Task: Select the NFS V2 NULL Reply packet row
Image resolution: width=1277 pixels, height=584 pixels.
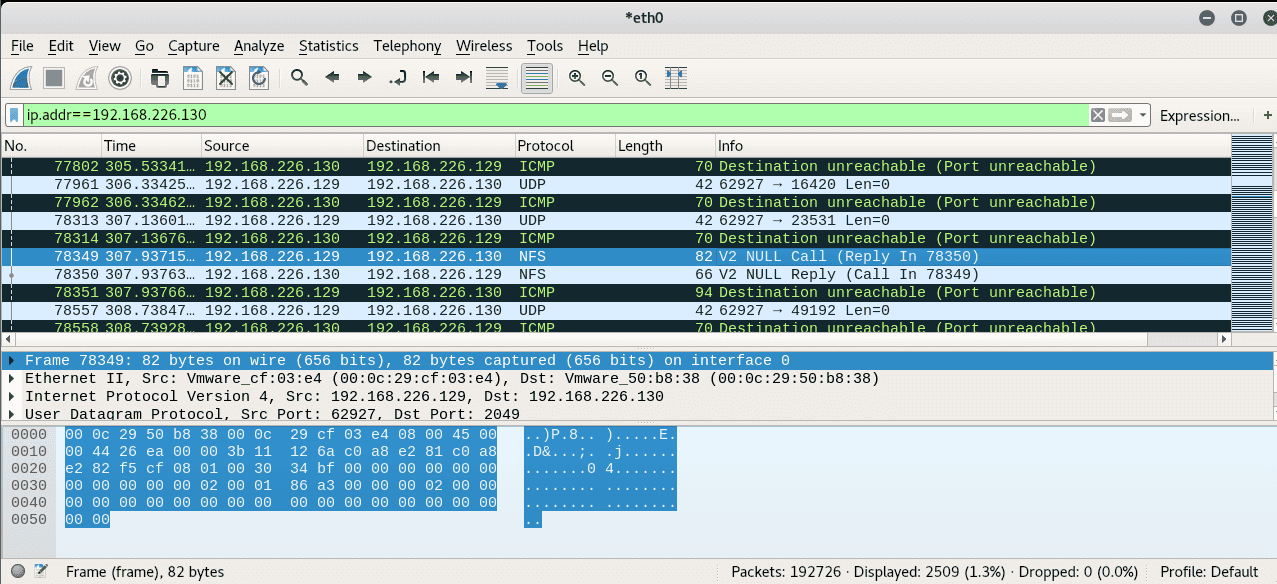Action: point(400,274)
